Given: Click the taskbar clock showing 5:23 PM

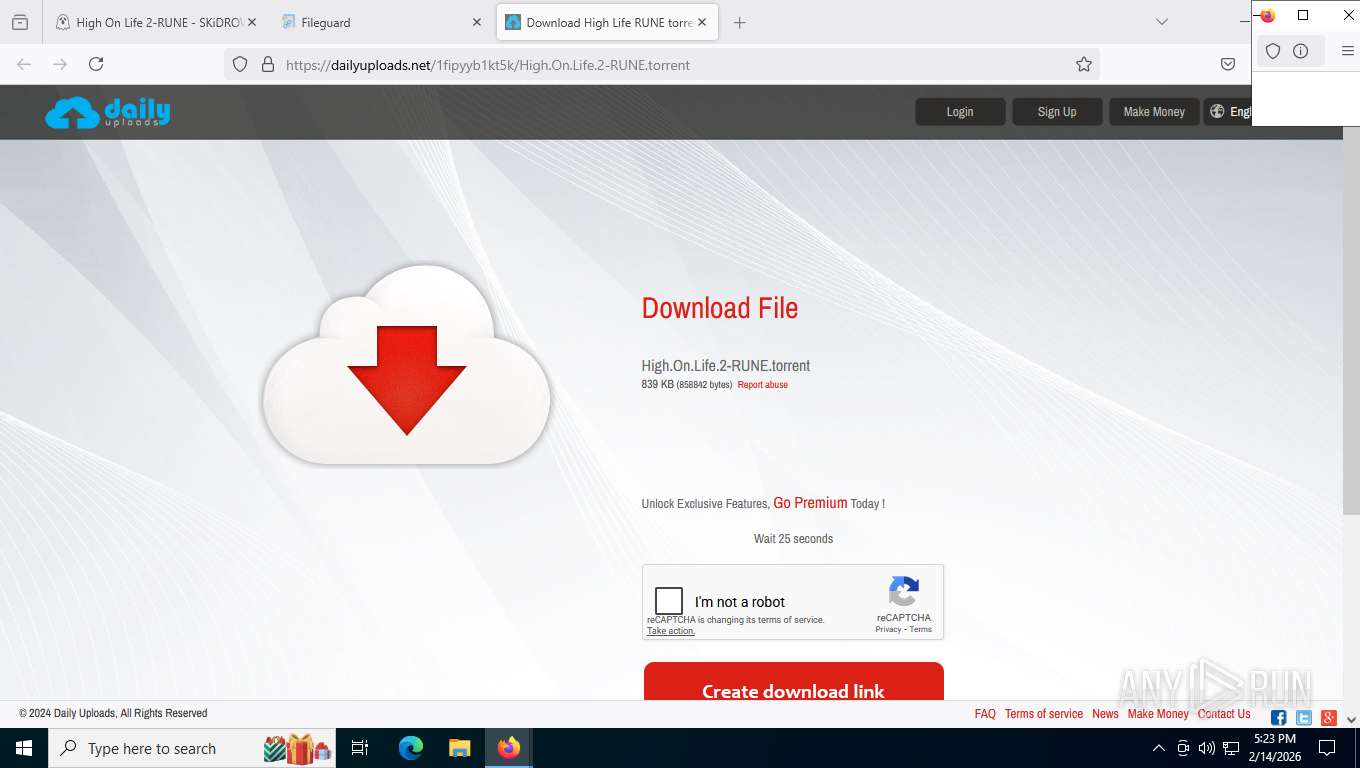Looking at the screenshot, I should [x=1274, y=748].
